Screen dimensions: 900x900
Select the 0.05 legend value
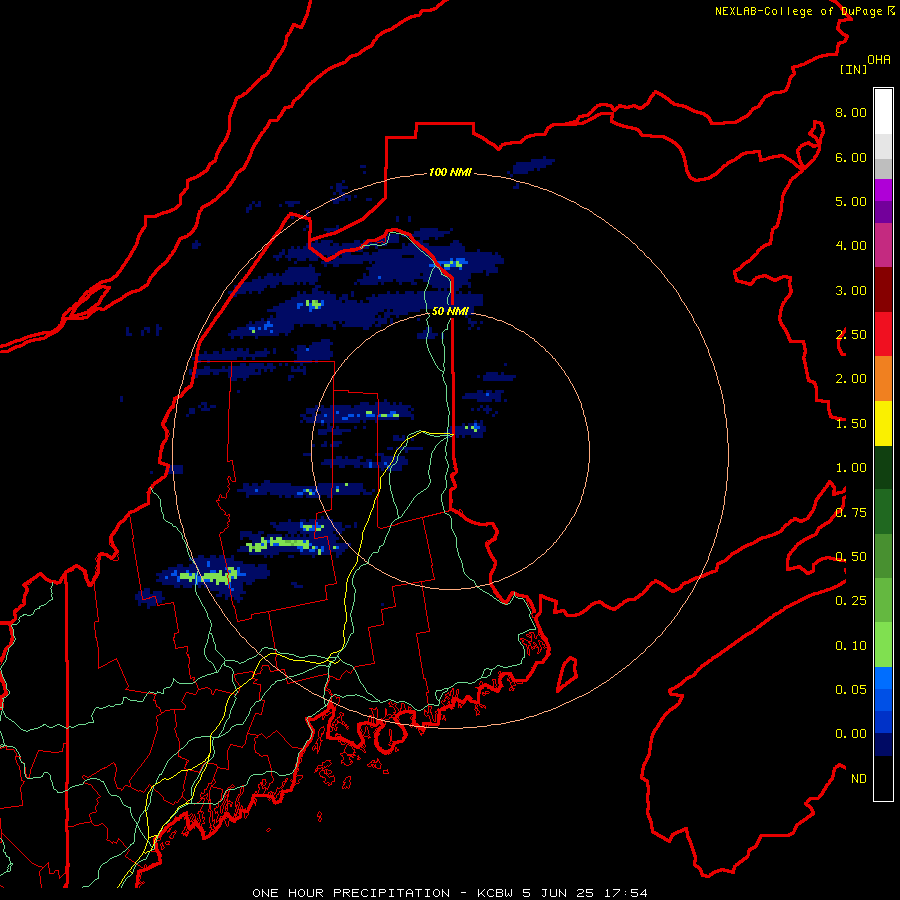coord(851,690)
